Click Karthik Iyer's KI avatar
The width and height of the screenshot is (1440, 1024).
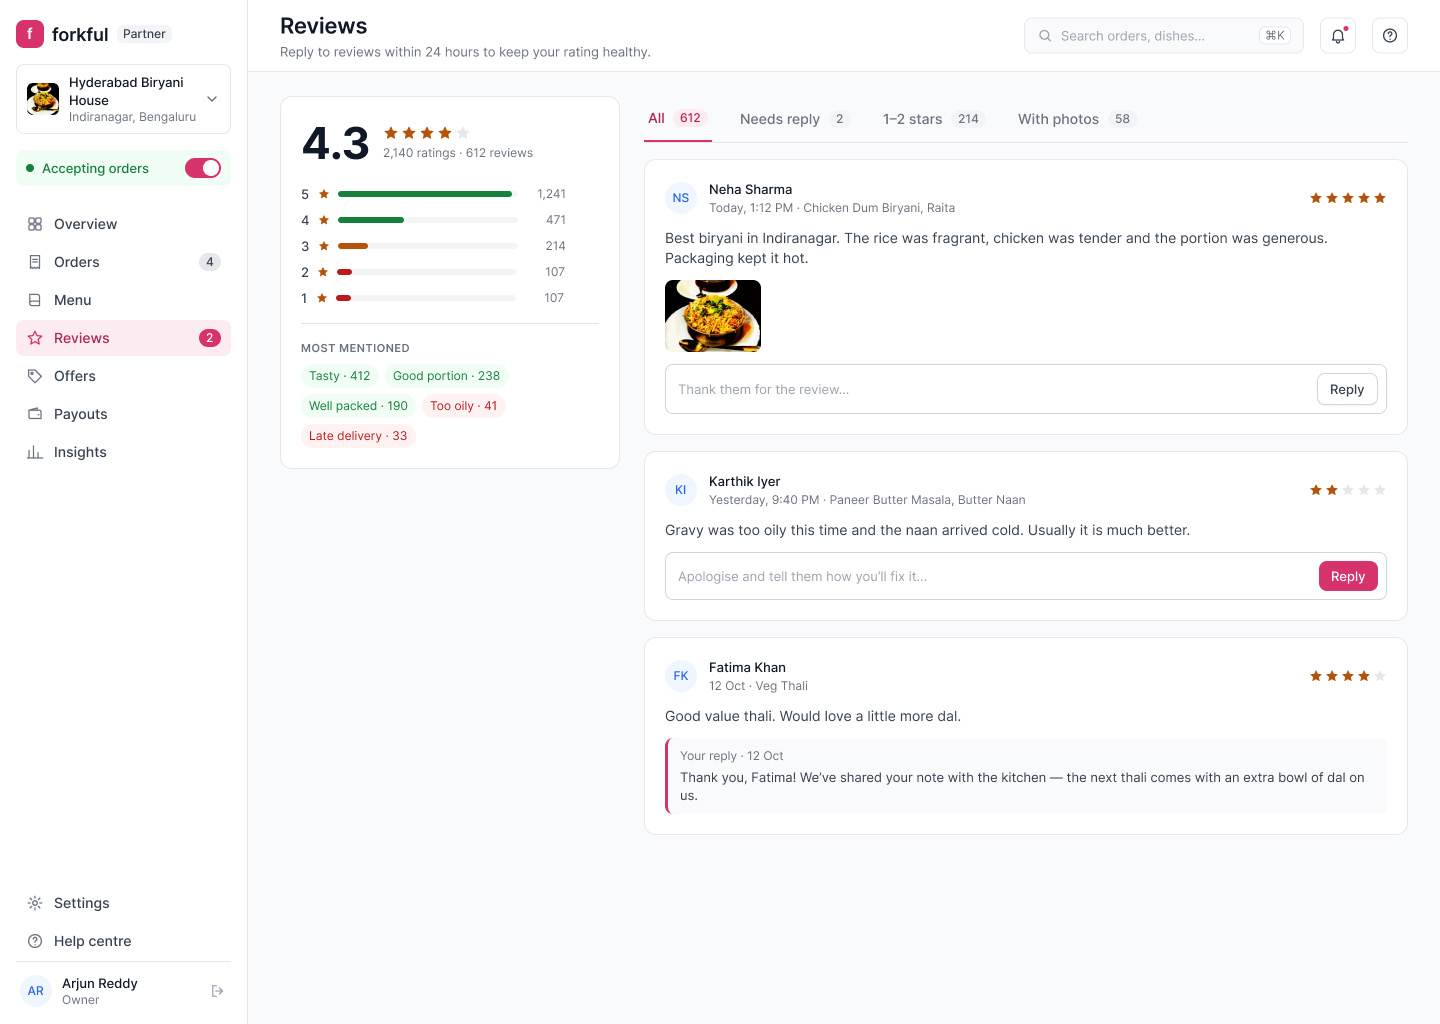[x=681, y=490]
